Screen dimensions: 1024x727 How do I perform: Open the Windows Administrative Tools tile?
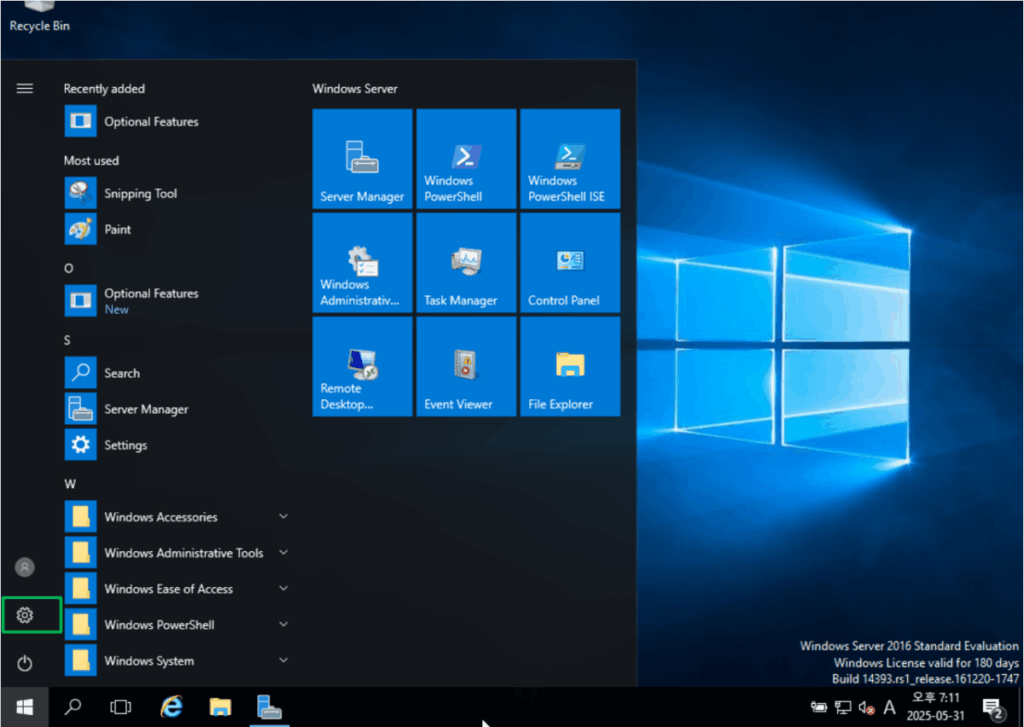click(362, 262)
